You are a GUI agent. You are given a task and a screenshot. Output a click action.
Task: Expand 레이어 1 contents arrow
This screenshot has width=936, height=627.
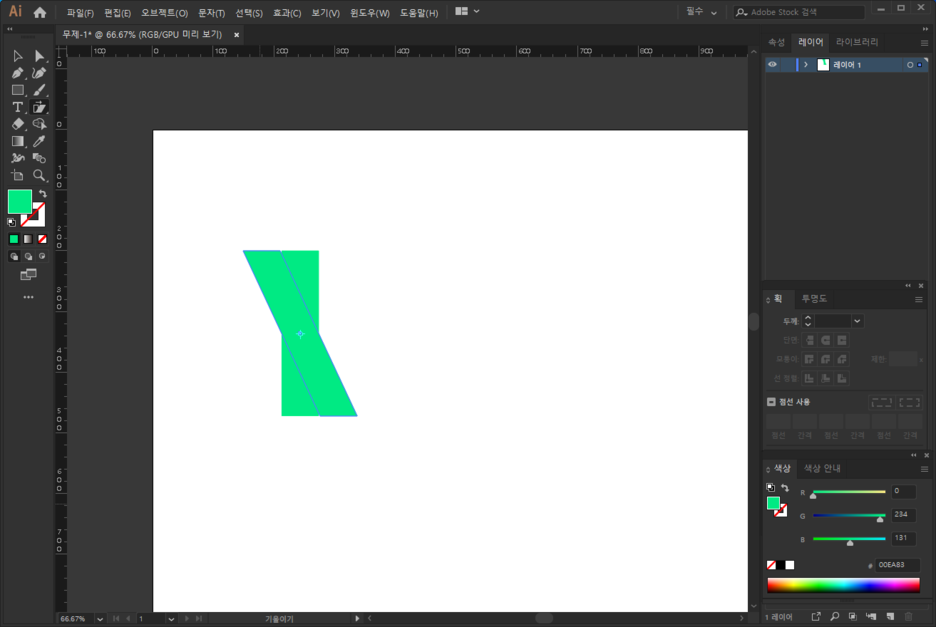806,64
